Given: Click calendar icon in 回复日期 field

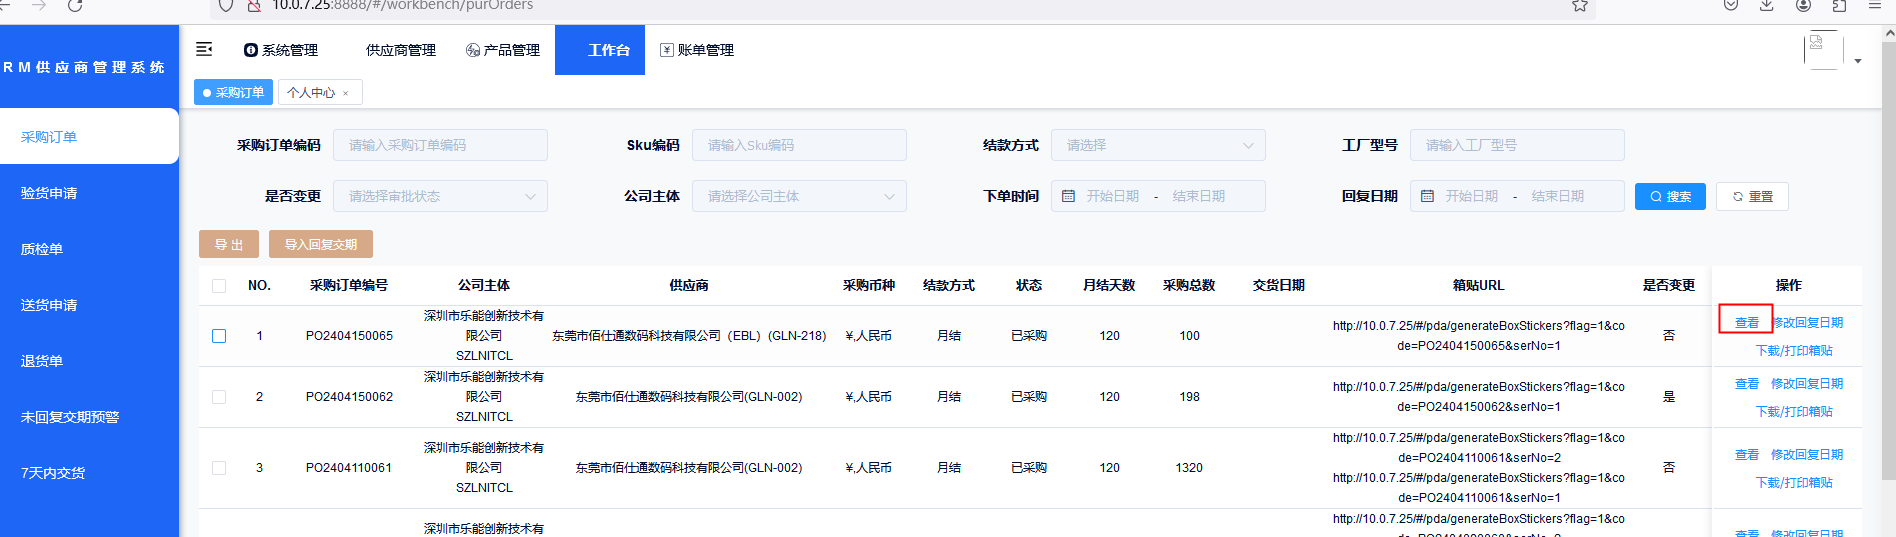Looking at the screenshot, I should [1427, 196].
